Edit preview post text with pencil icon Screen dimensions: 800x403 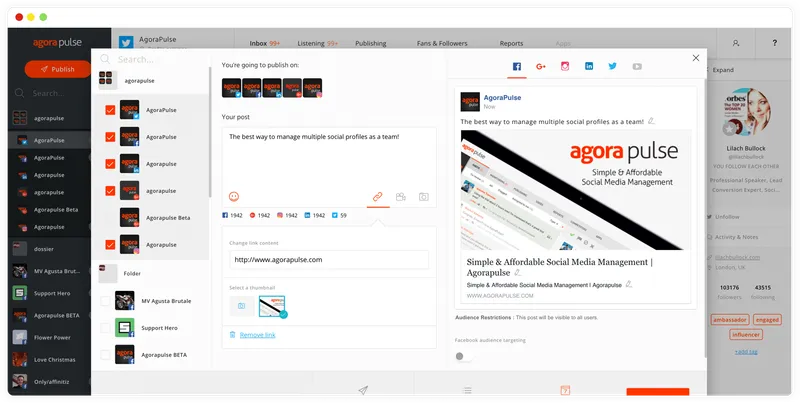pos(651,121)
